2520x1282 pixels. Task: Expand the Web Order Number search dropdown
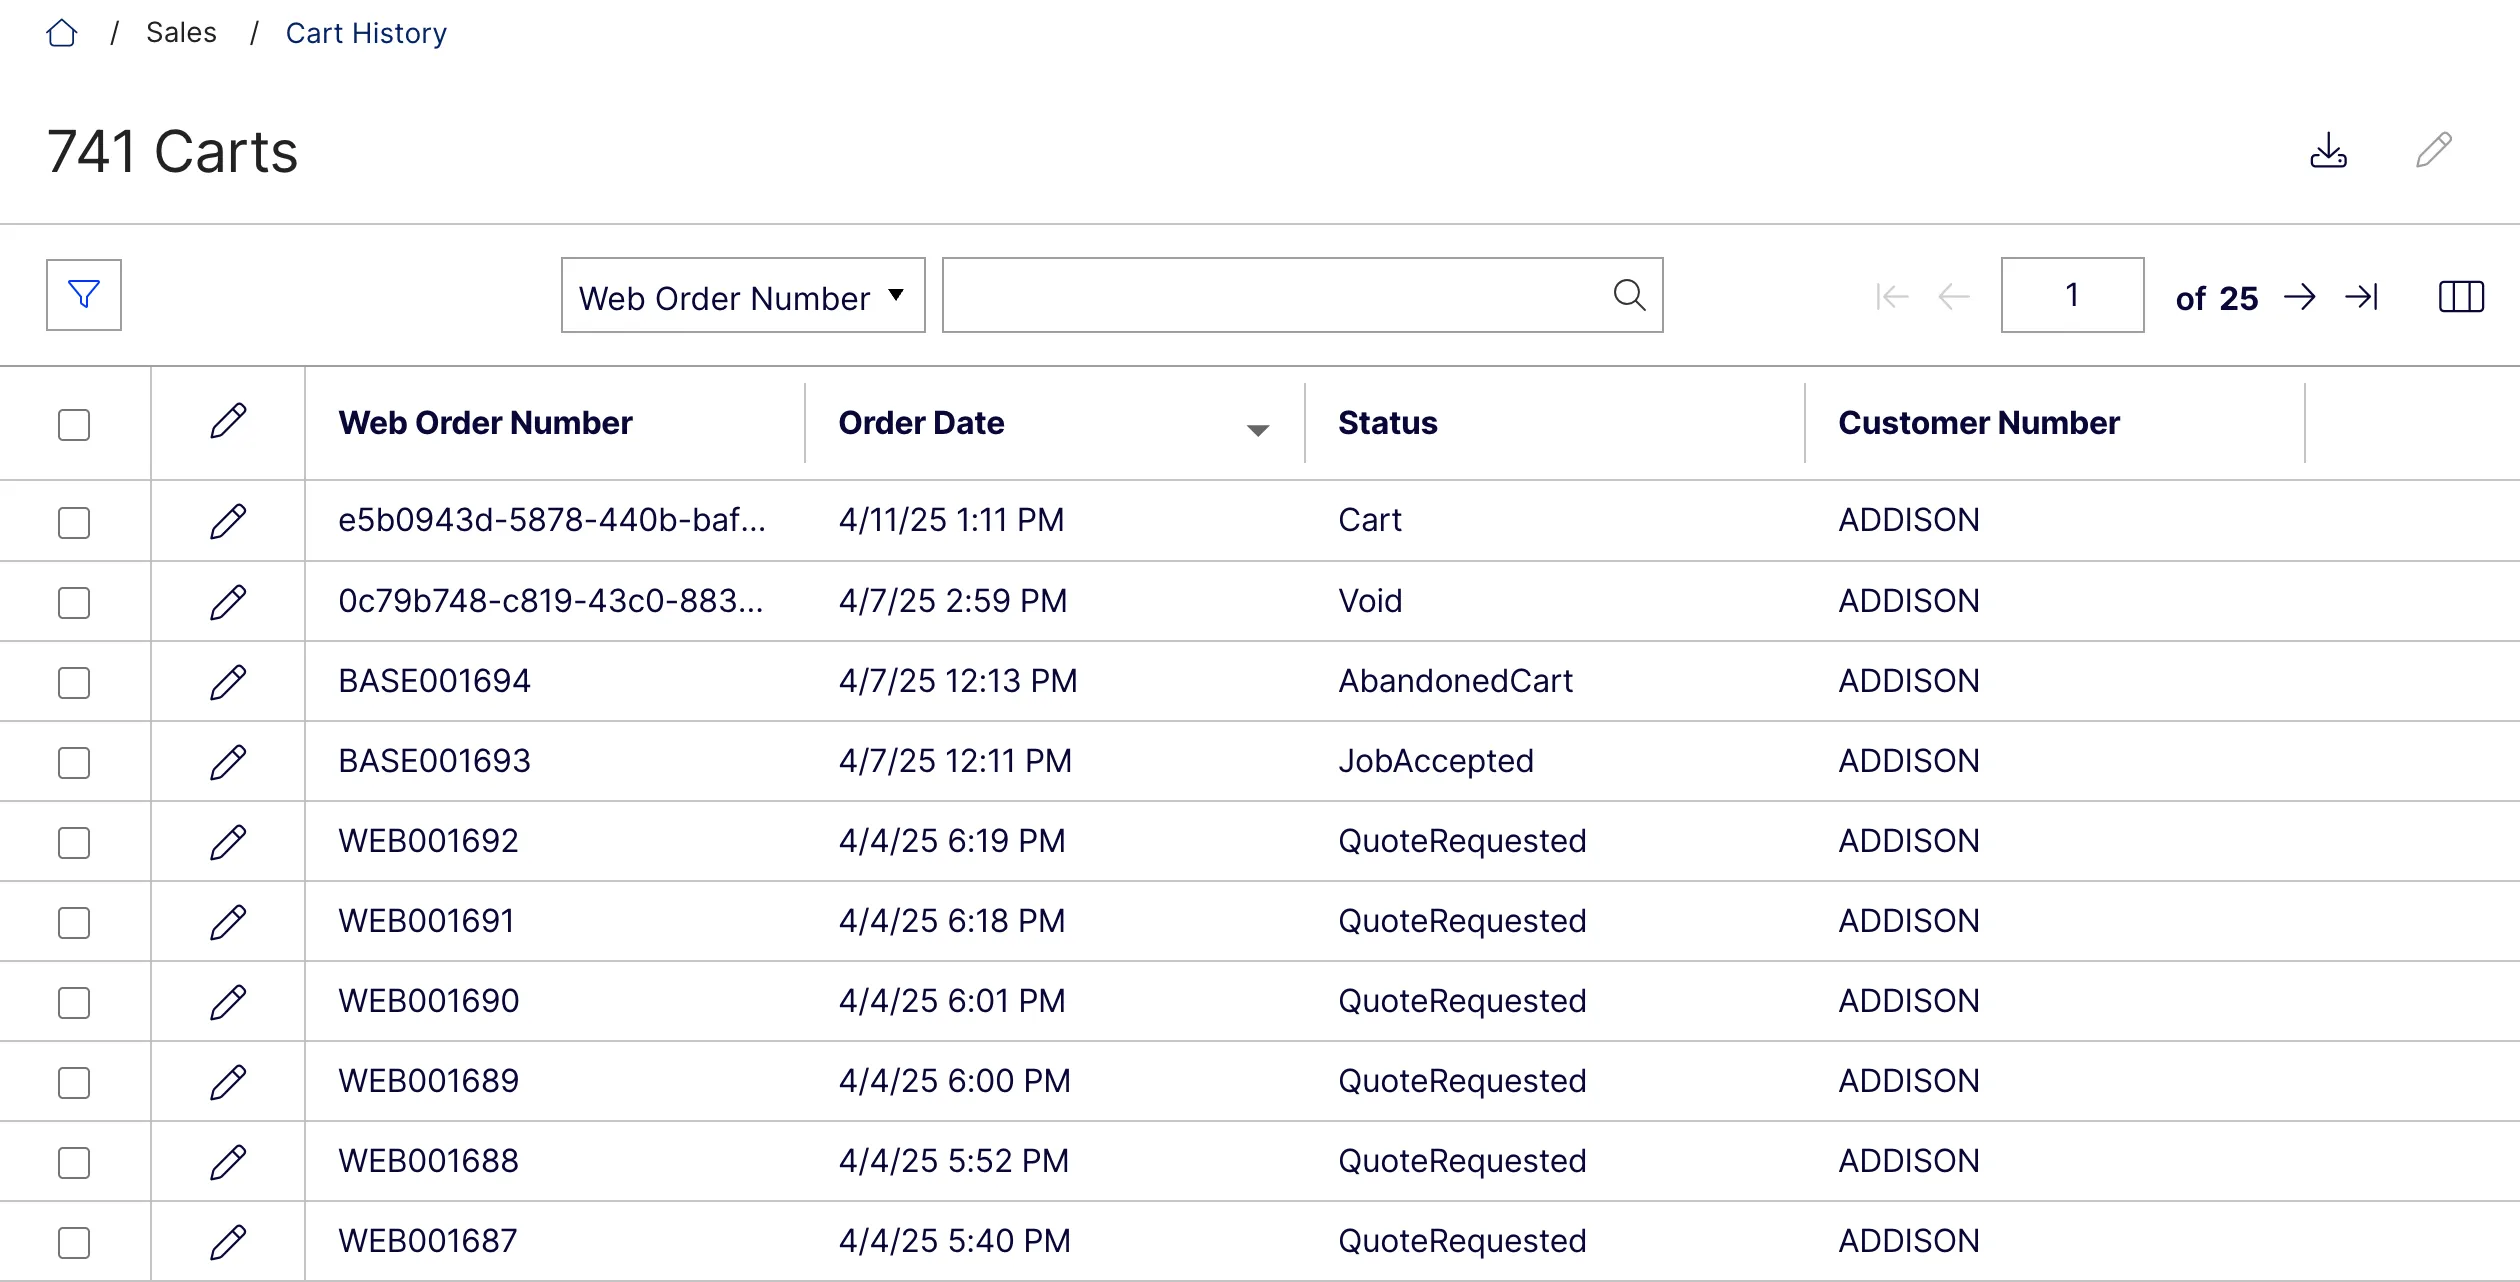743,295
